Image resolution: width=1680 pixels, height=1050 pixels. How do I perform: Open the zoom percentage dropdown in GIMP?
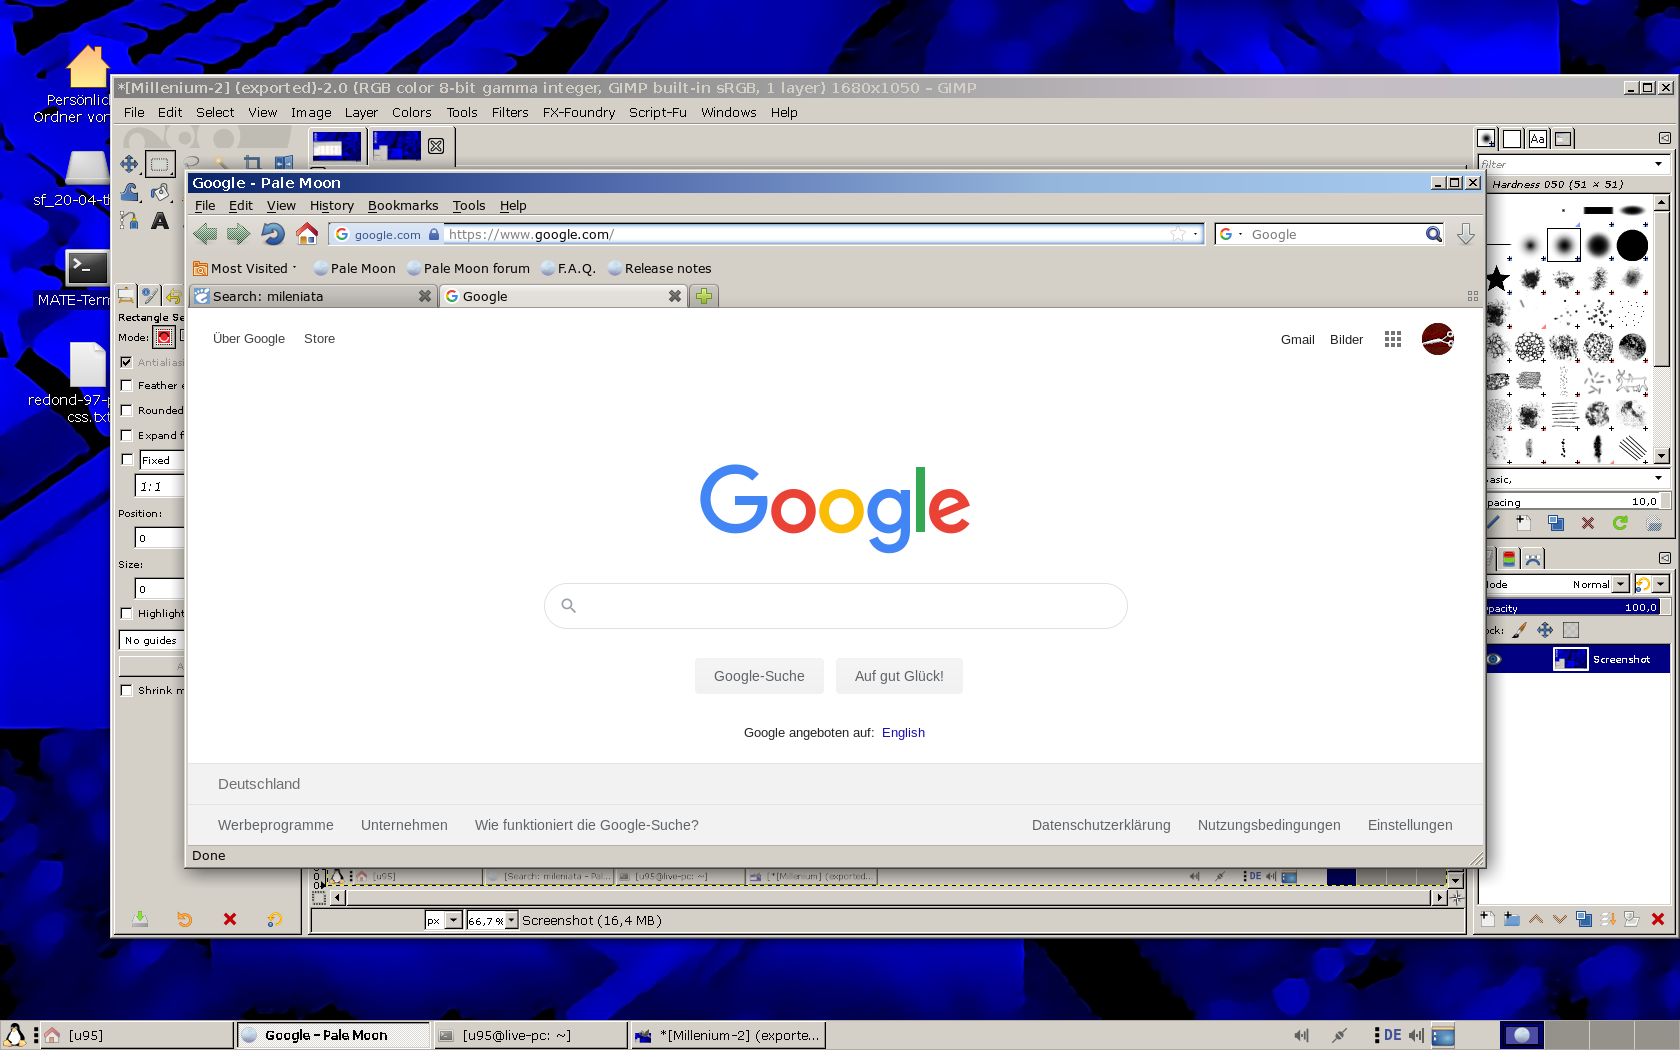[511, 920]
